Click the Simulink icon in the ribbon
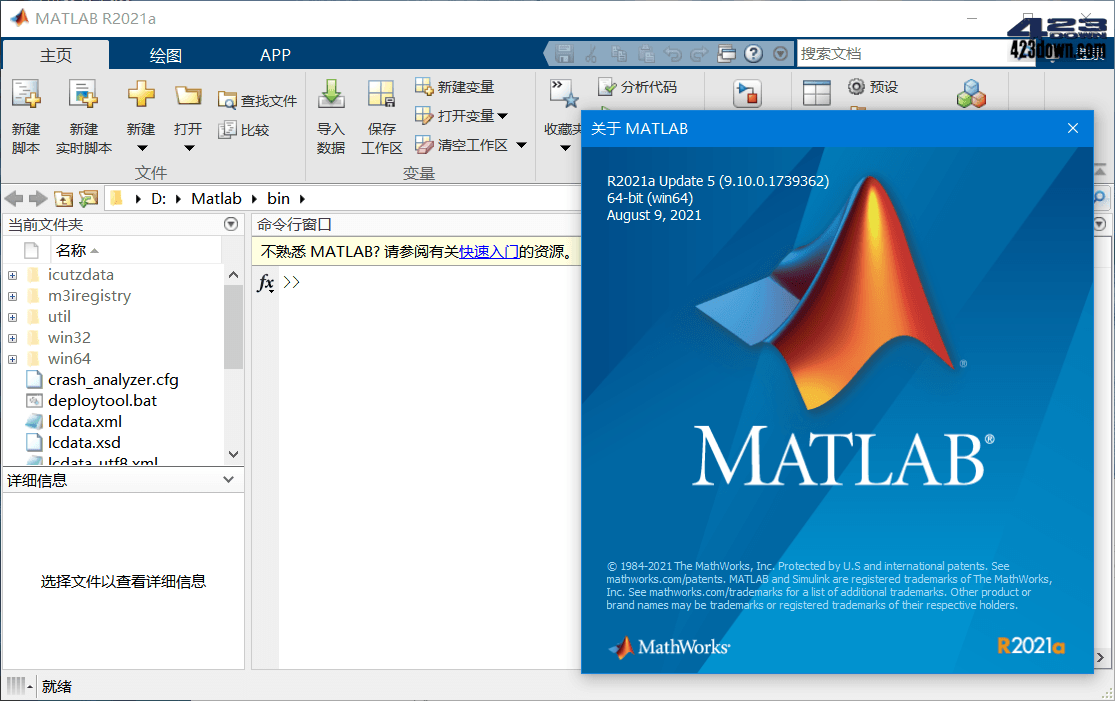The image size is (1115, 701). point(747,94)
